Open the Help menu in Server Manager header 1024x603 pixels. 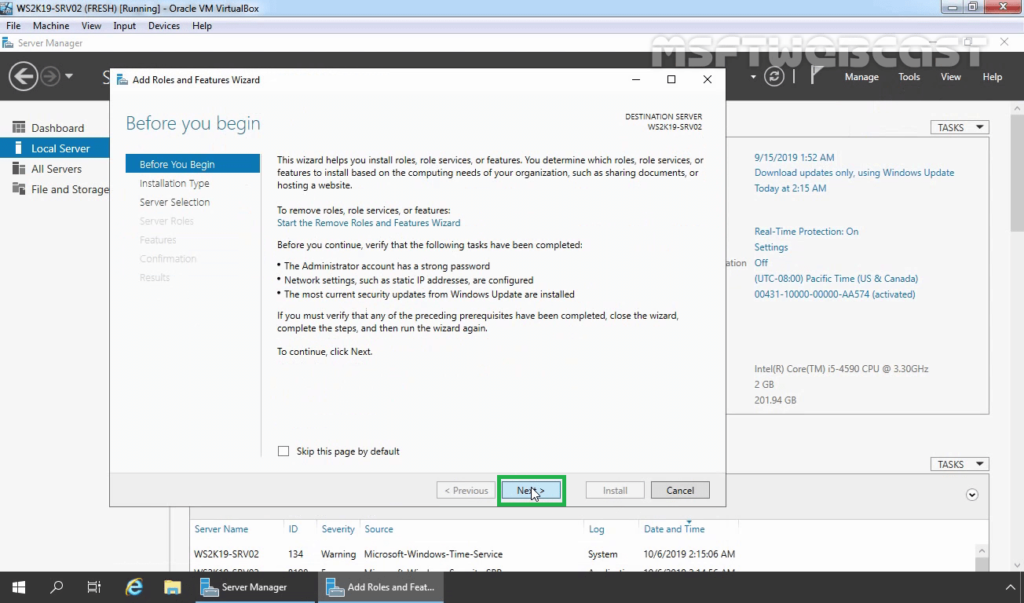pyautogui.click(x=992, y=77)
